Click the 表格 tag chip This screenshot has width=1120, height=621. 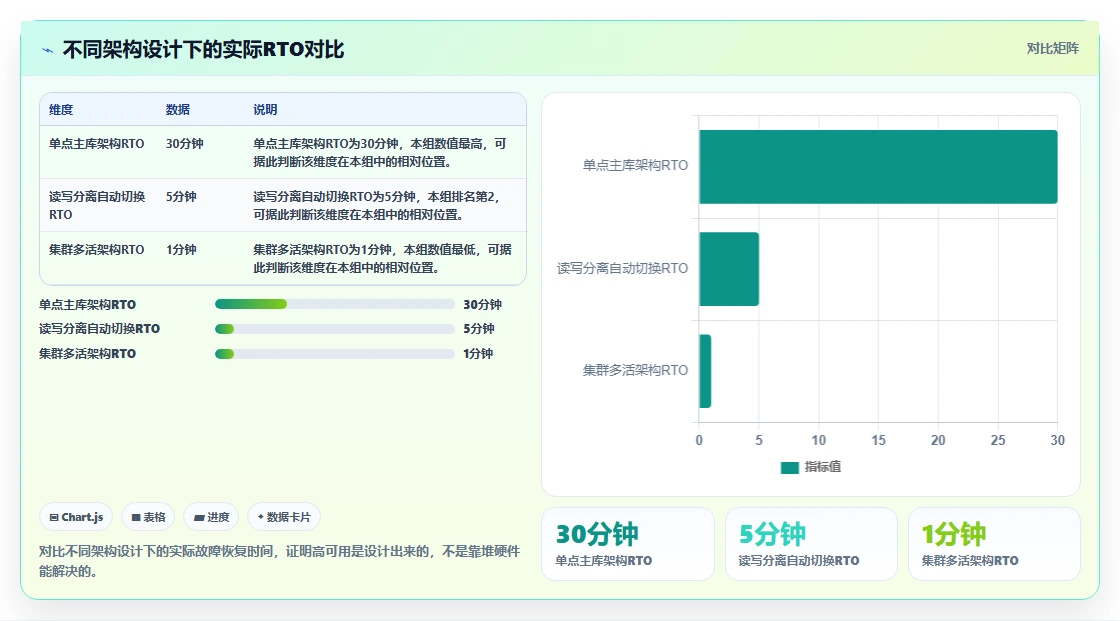coord(149,517)
